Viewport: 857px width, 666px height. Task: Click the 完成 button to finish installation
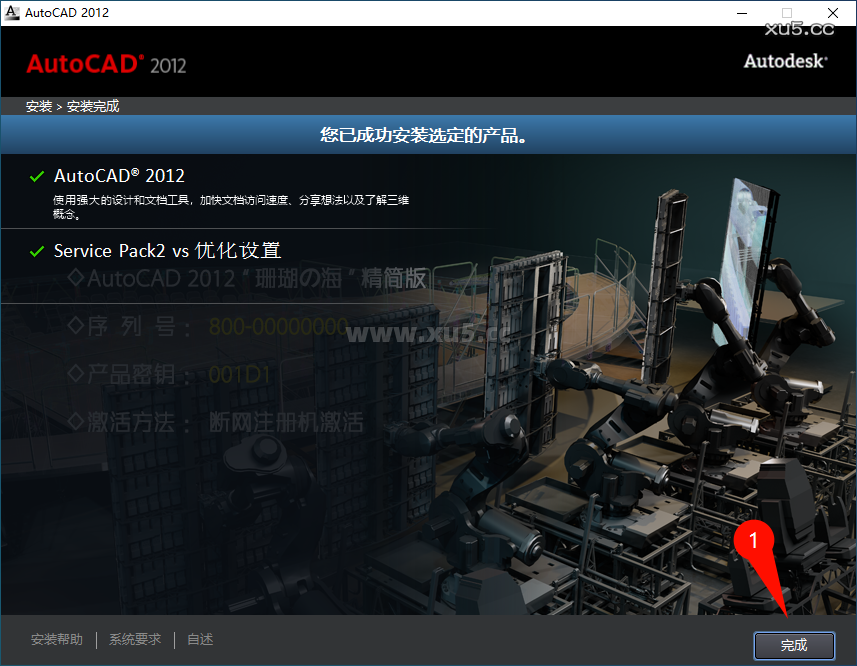[x=794, y=645]
